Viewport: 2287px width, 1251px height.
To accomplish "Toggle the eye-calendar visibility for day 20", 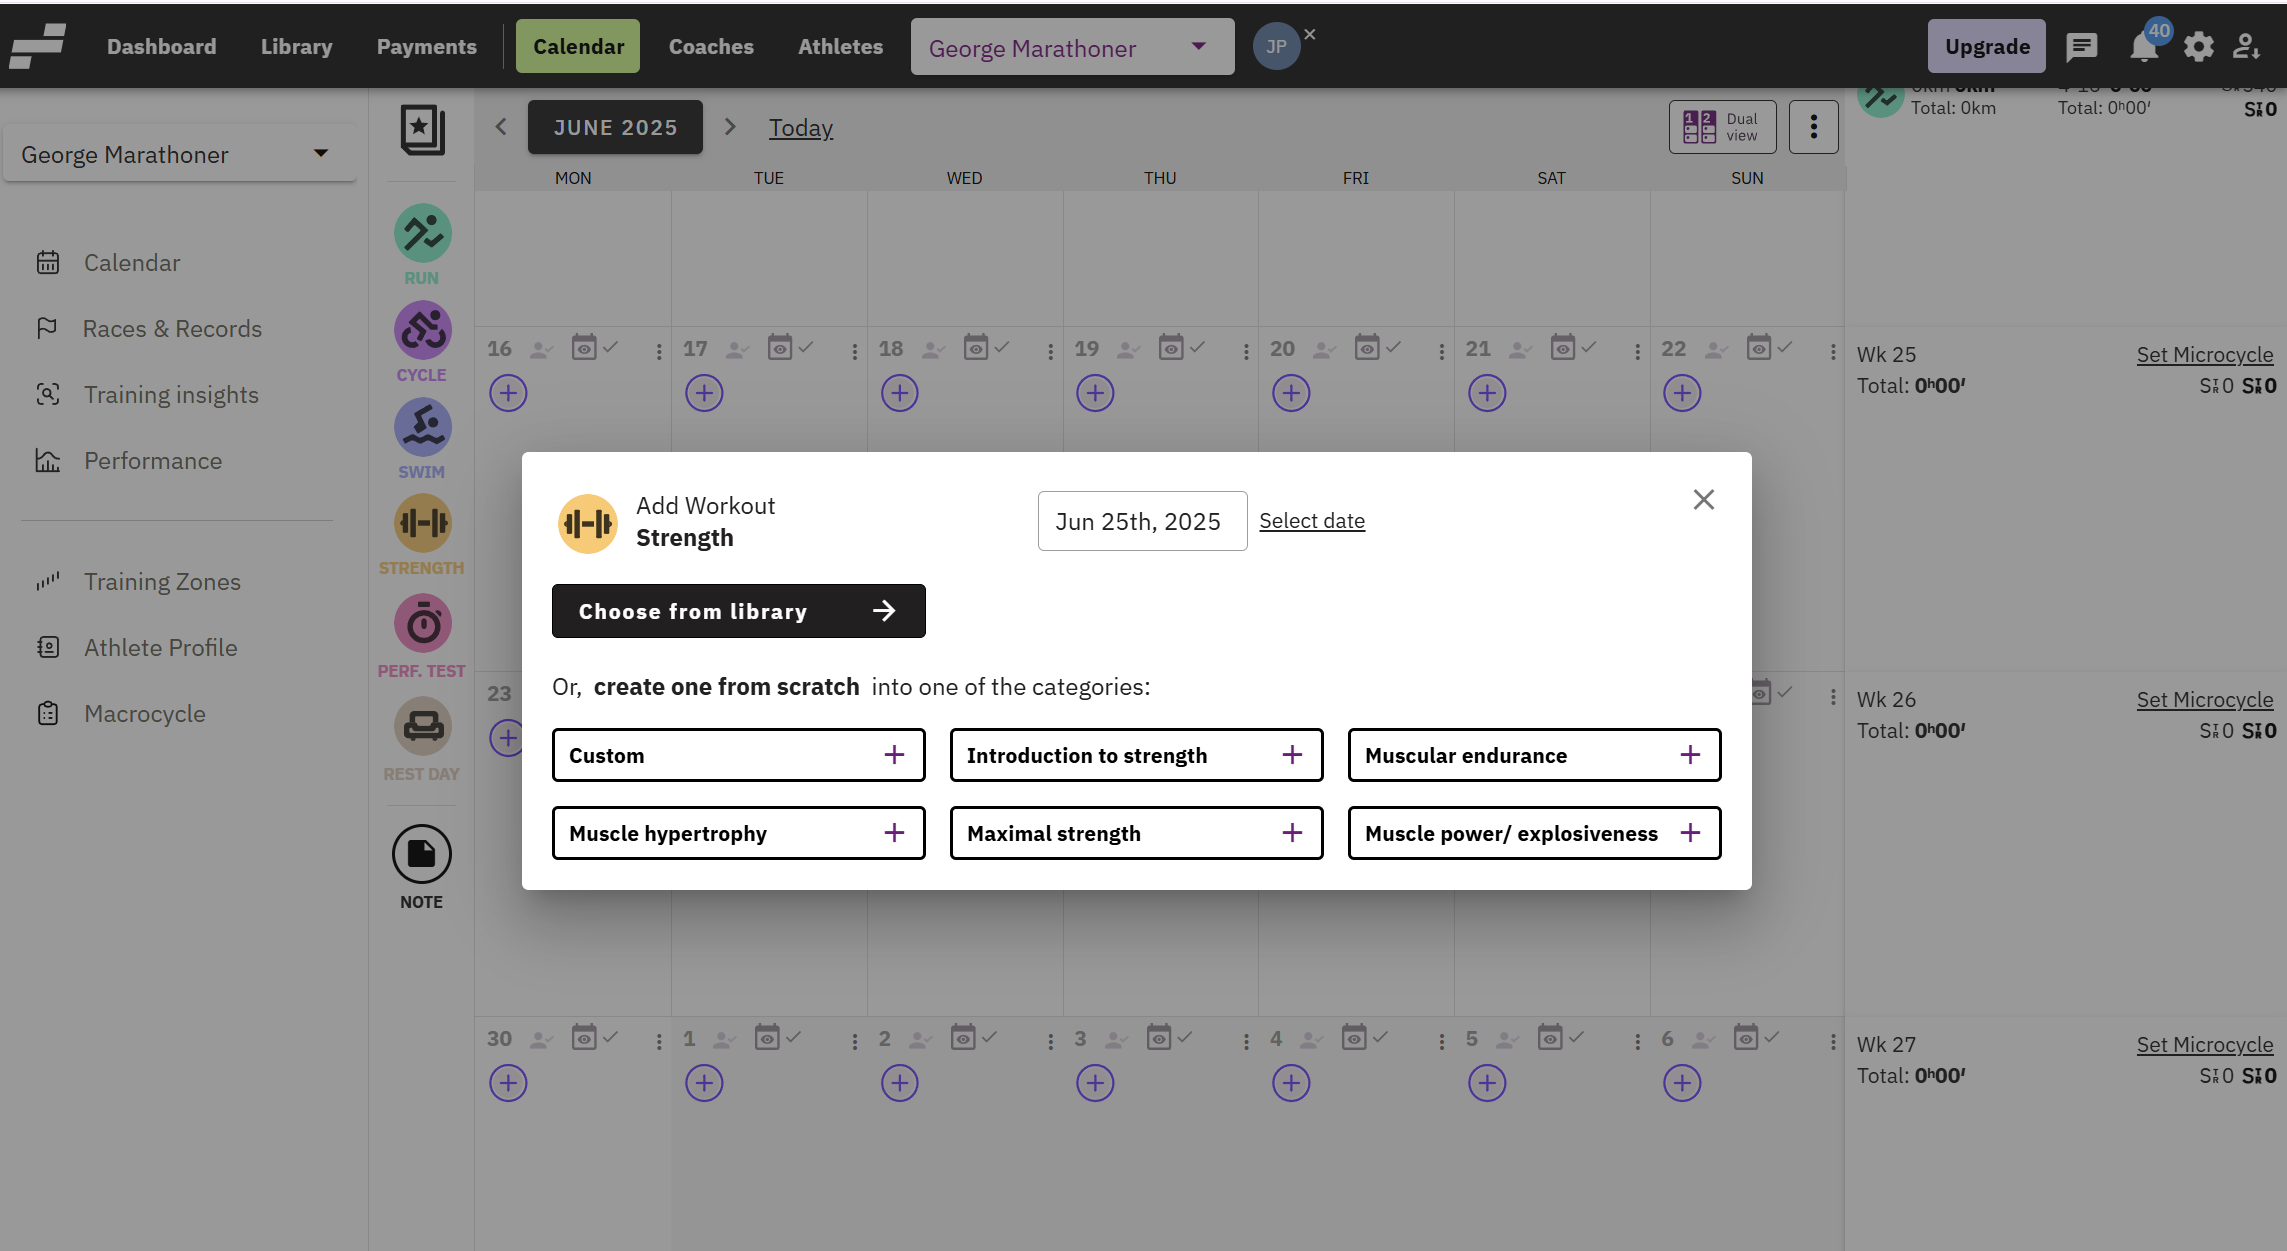I will point(1366,348).
